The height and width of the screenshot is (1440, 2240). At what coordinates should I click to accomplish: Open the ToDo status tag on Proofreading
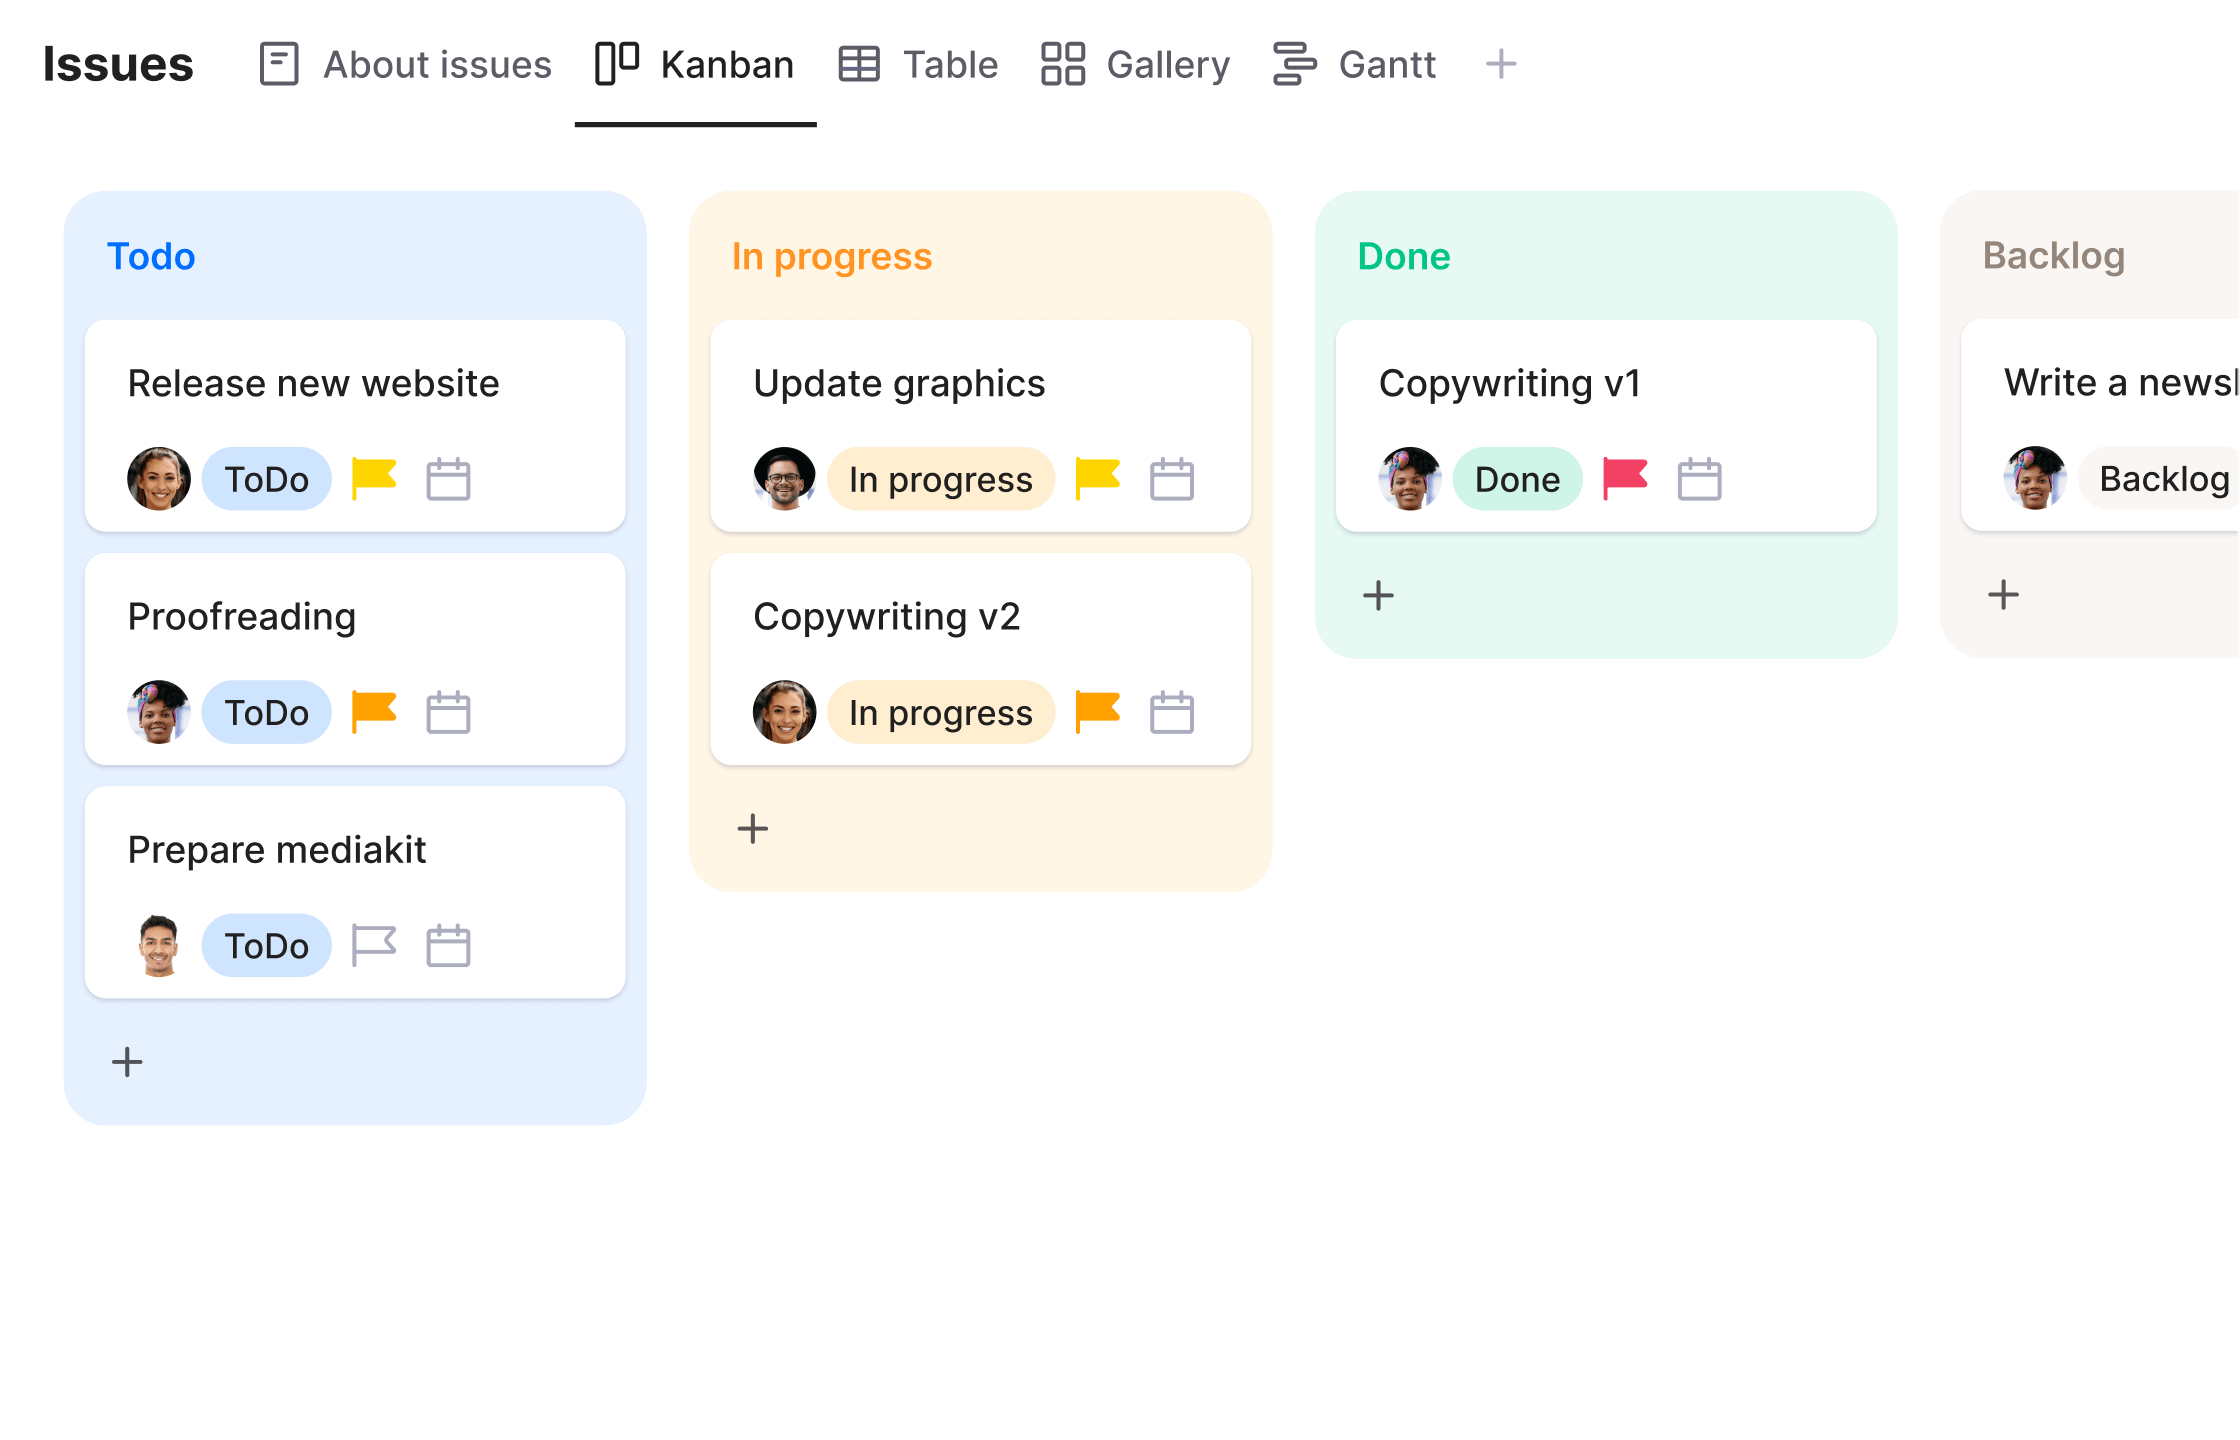pyautogui.click(x=266, y=712)
